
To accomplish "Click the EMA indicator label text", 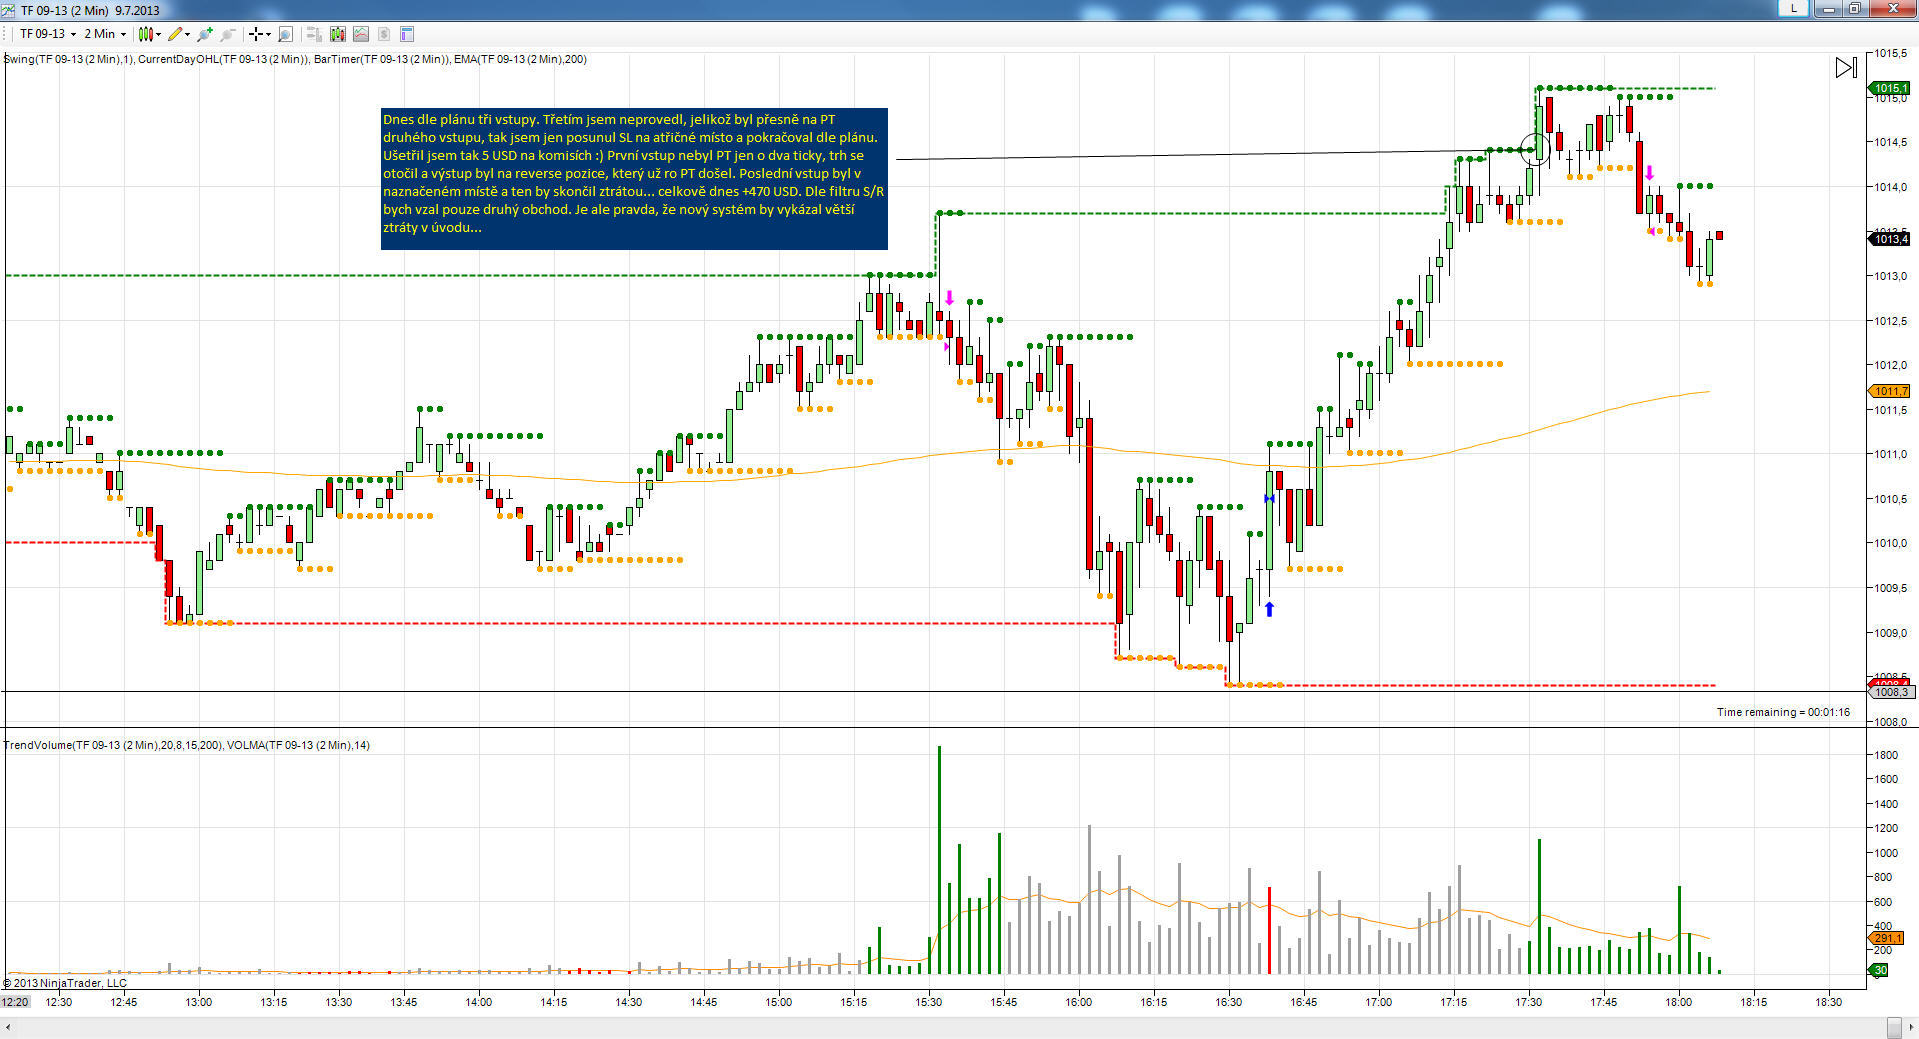I will 520,59.
